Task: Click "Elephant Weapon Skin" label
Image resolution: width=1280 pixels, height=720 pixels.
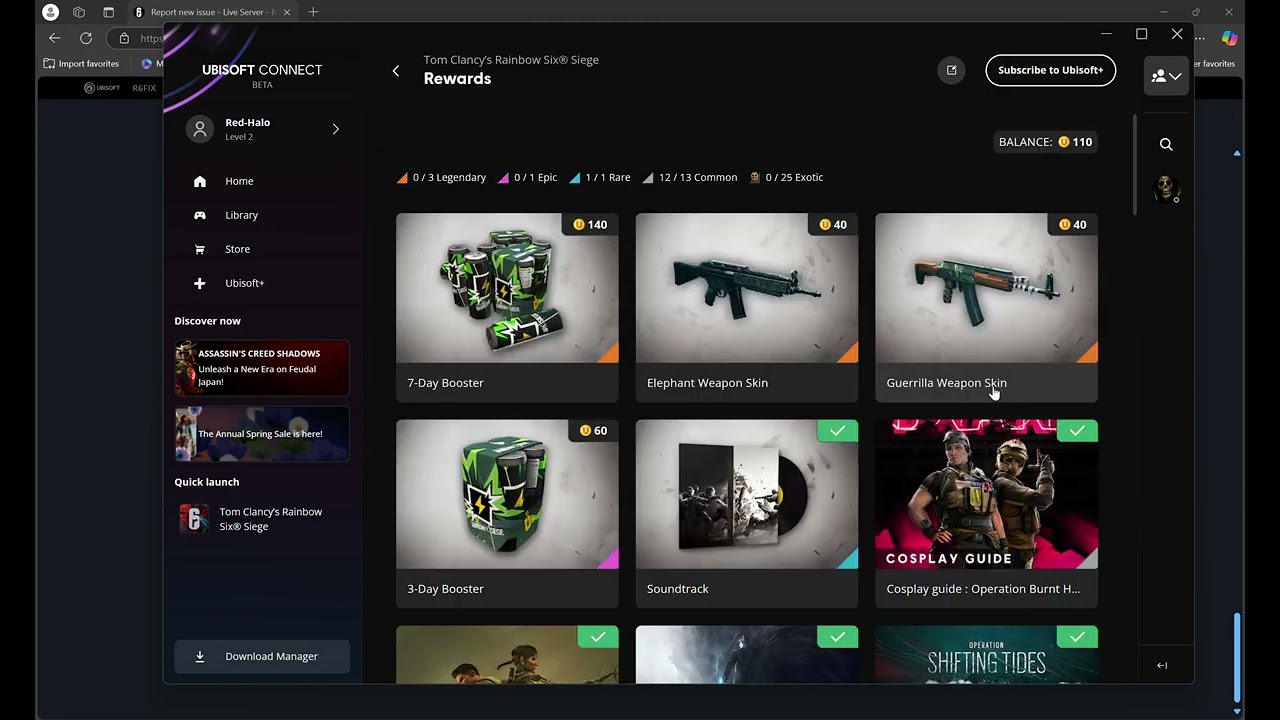Action: click(x=707, y=383)
